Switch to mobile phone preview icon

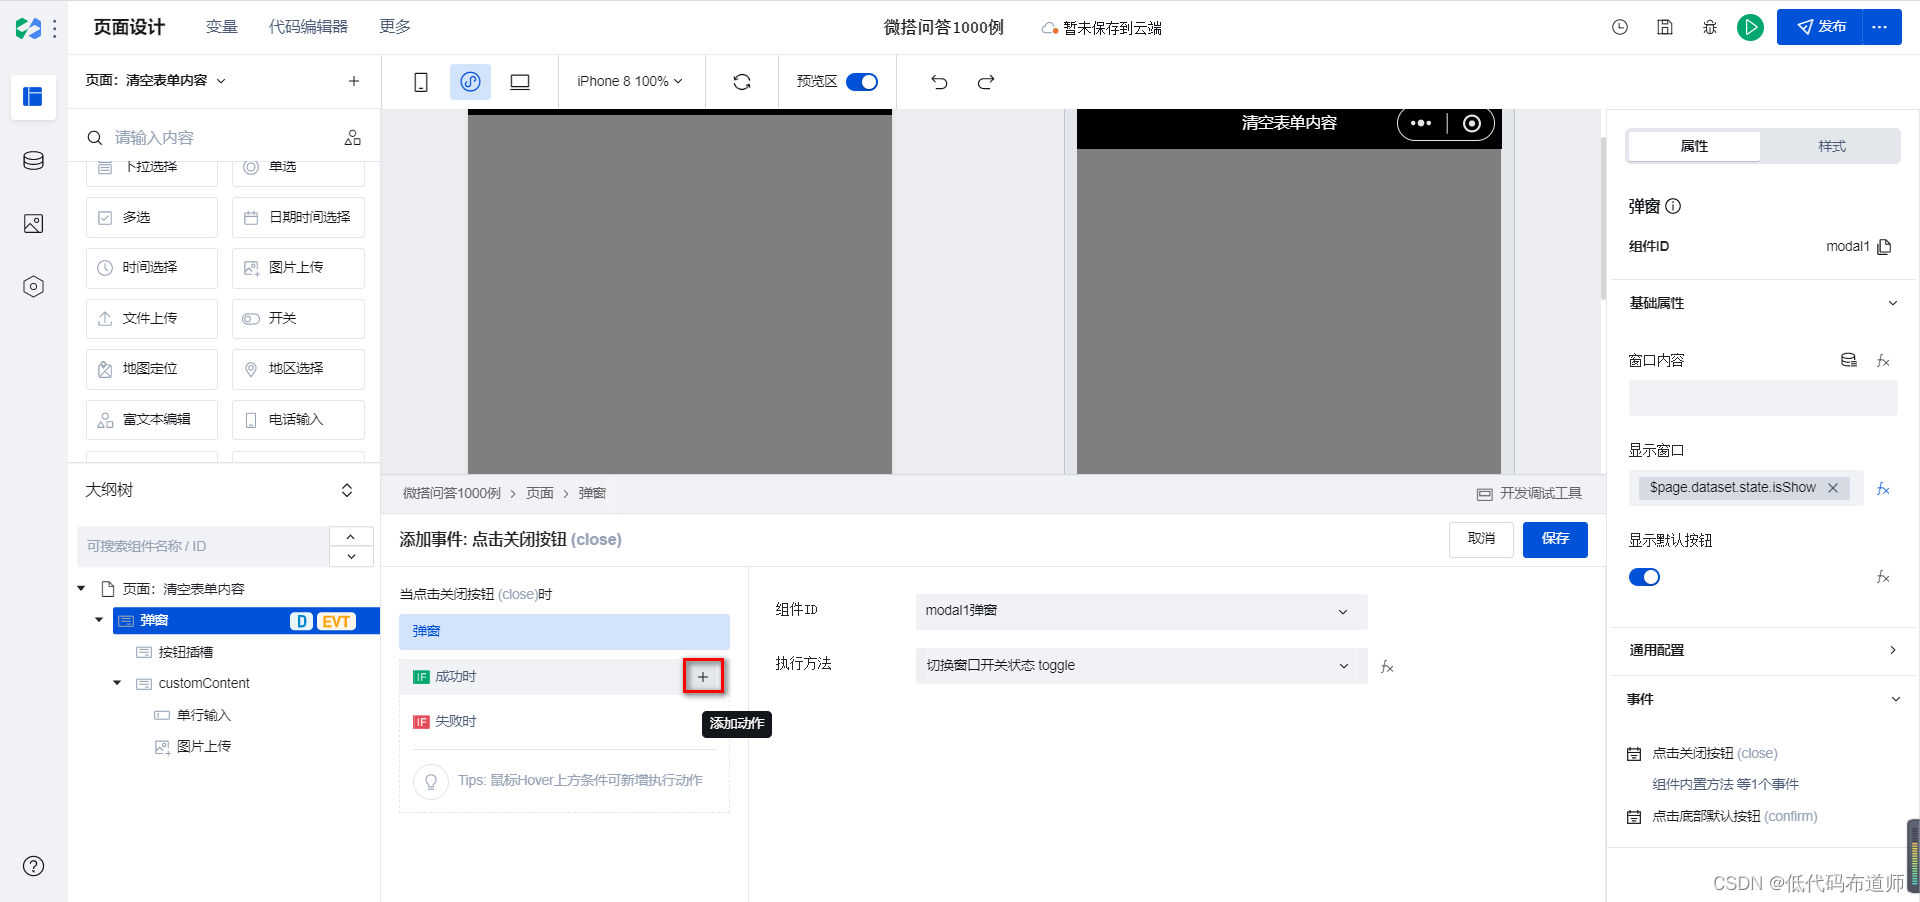421,82
